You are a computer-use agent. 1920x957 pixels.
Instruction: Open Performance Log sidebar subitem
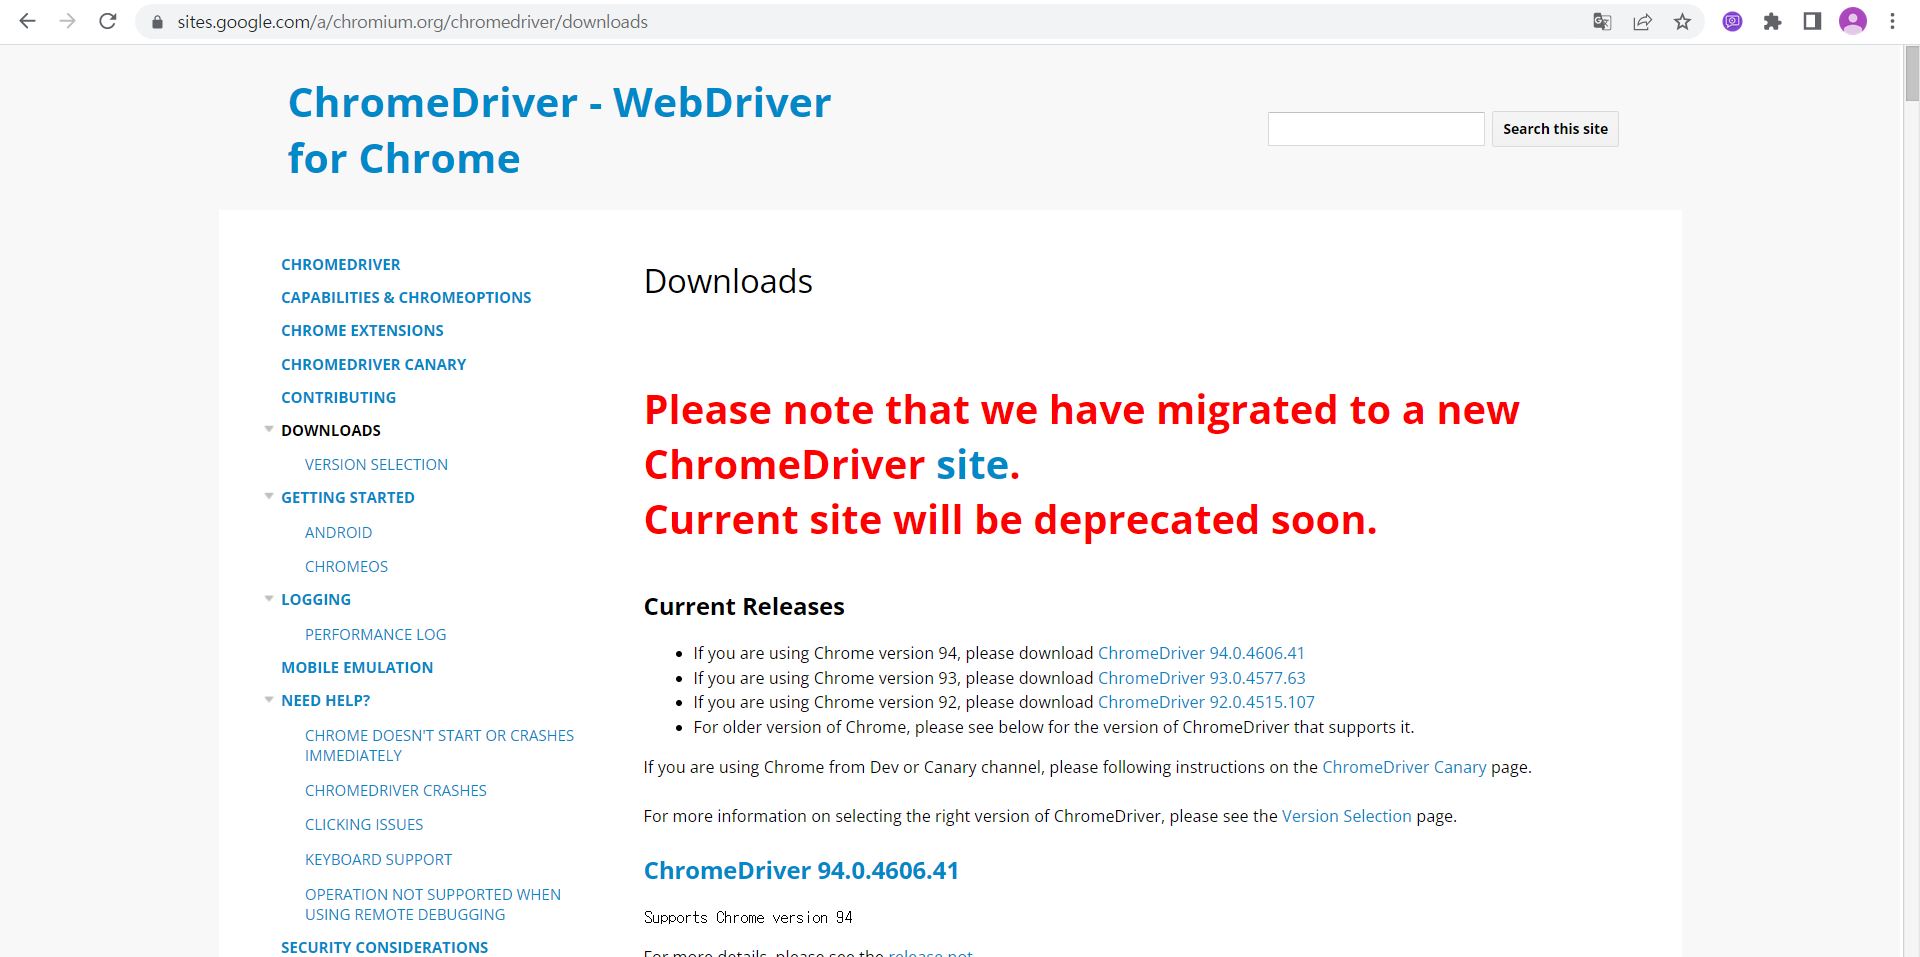pos(375,634)
